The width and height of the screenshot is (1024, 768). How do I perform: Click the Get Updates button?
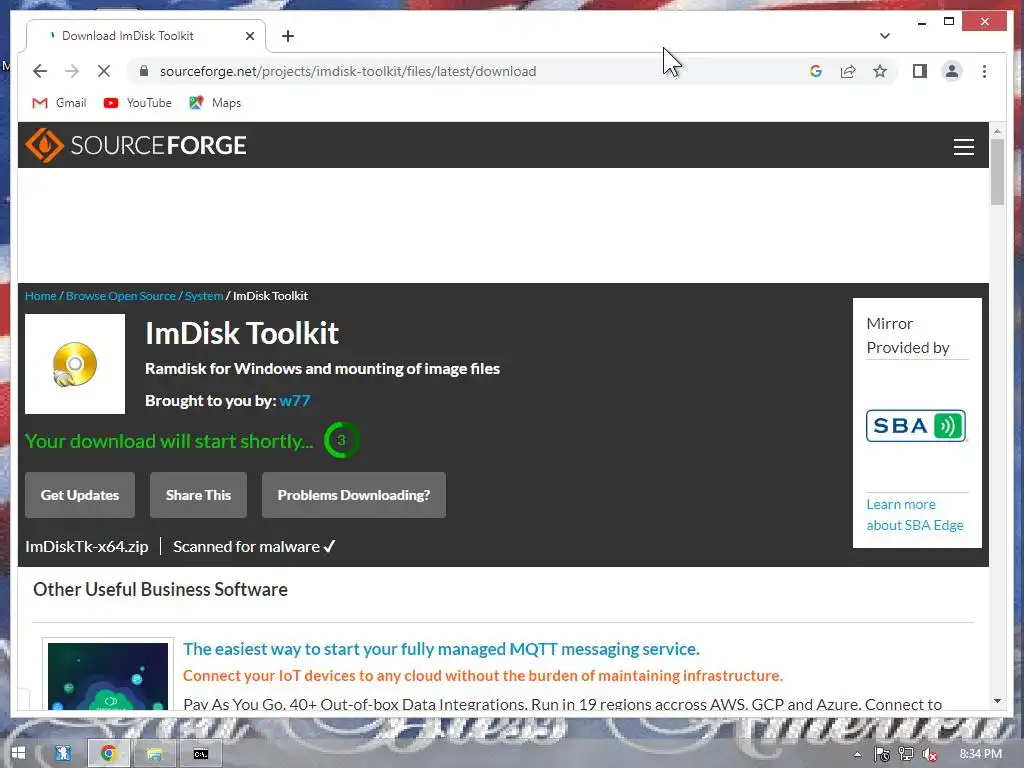pos(80,495)
